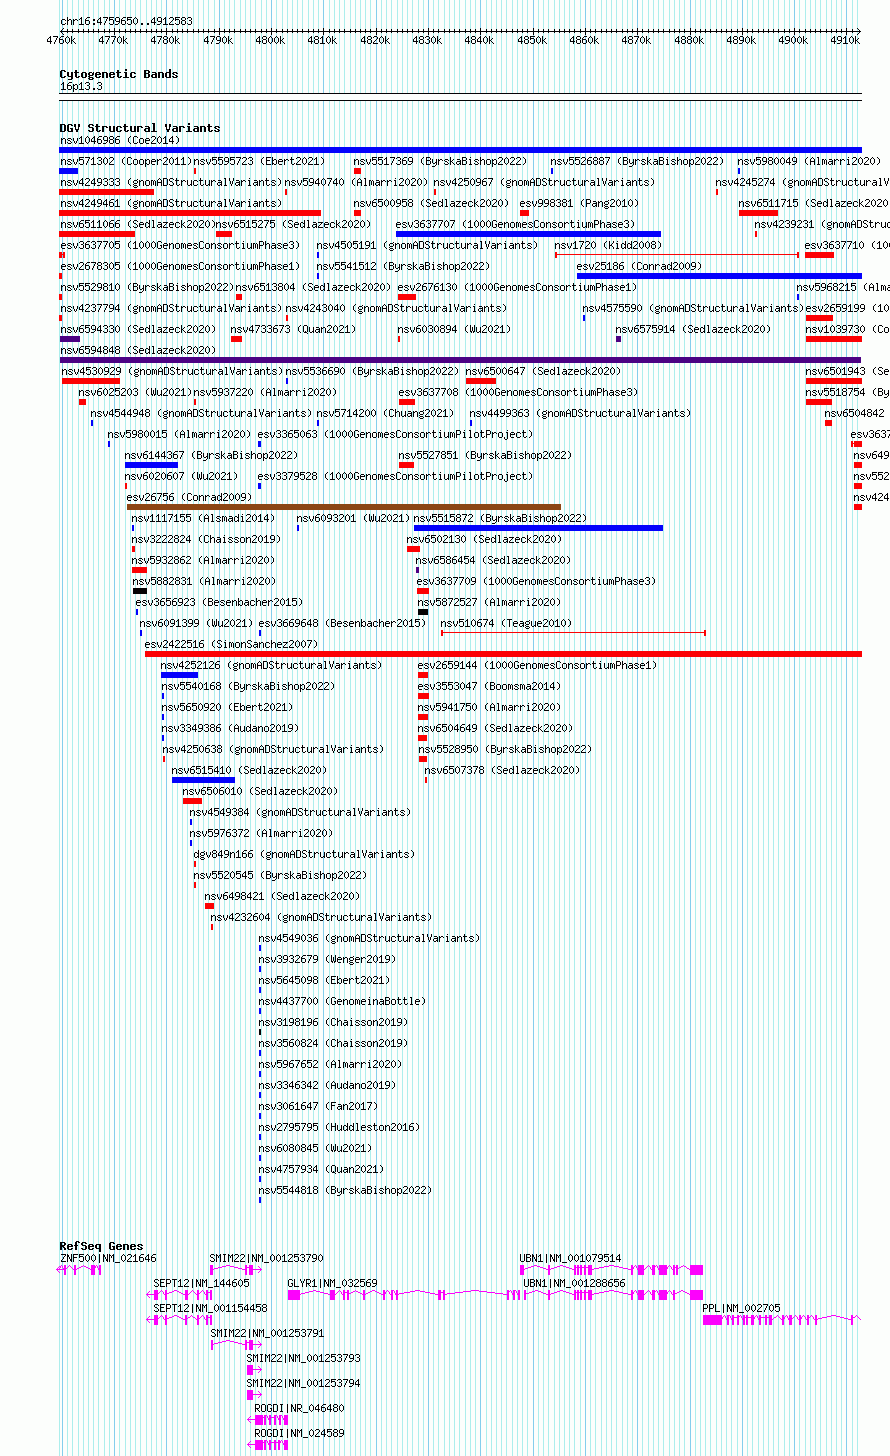
Task: Click the nsv1046986 (Coe2014) variant label
Action: [119, 141]
